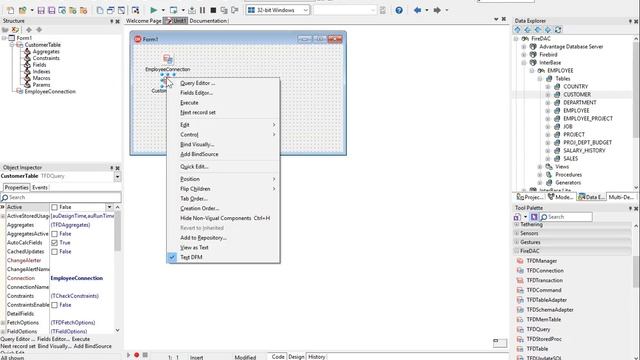Click the first Save icon in toolbar
This screenshot has height=360, width=640.
(x=41, y=10)
